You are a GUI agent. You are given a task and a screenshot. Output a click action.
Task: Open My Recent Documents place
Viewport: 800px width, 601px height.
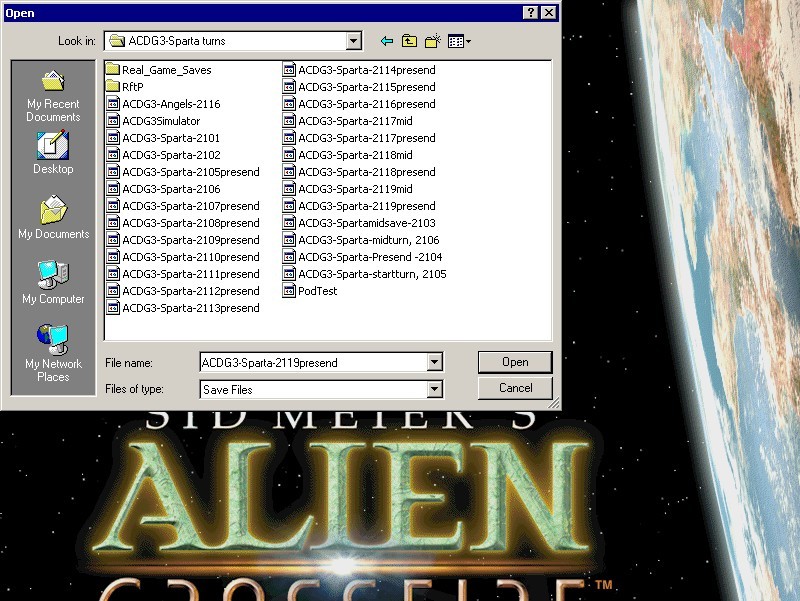53,95
